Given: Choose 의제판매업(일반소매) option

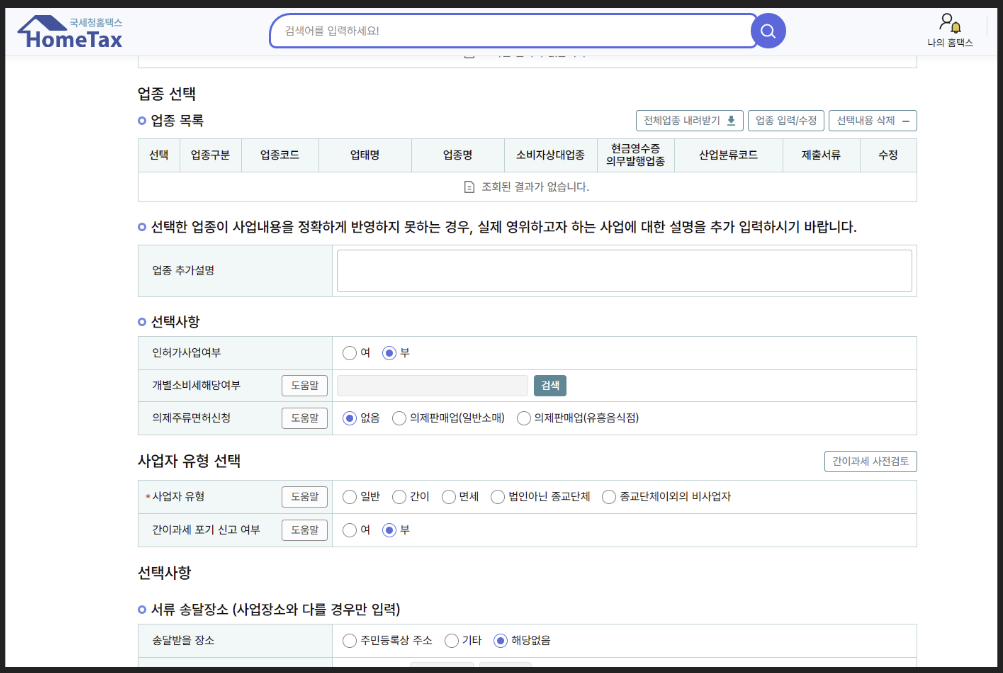Looking at the screenshot, I should click(x=397, y=418).
